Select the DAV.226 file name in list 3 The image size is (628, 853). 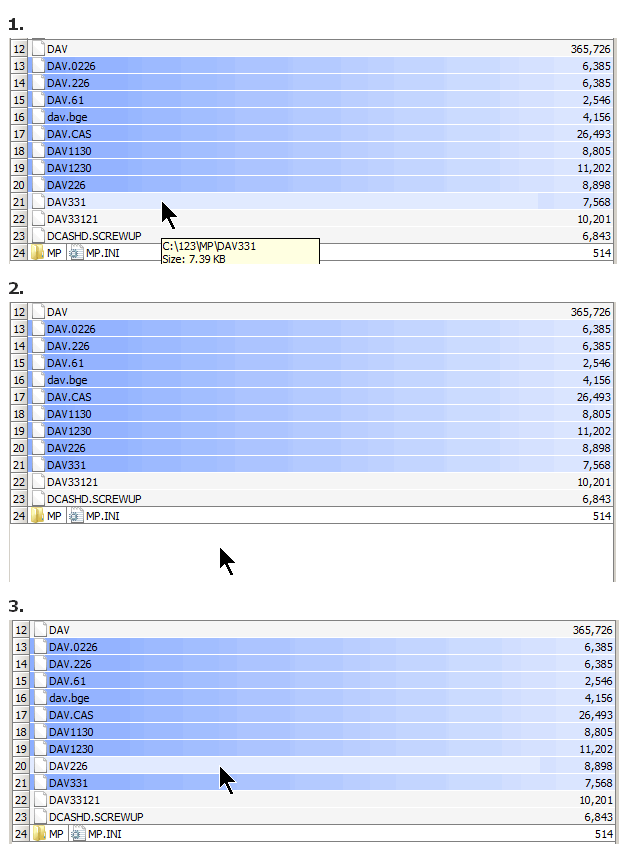click(x=70, y=664)
